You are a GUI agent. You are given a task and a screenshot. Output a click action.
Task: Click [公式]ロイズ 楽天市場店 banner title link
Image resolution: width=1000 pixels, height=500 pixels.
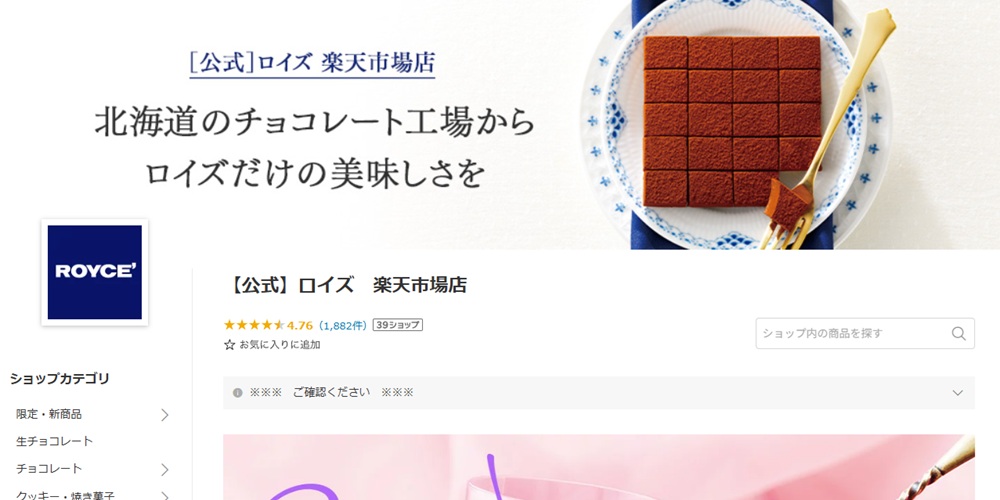(312, 64)
